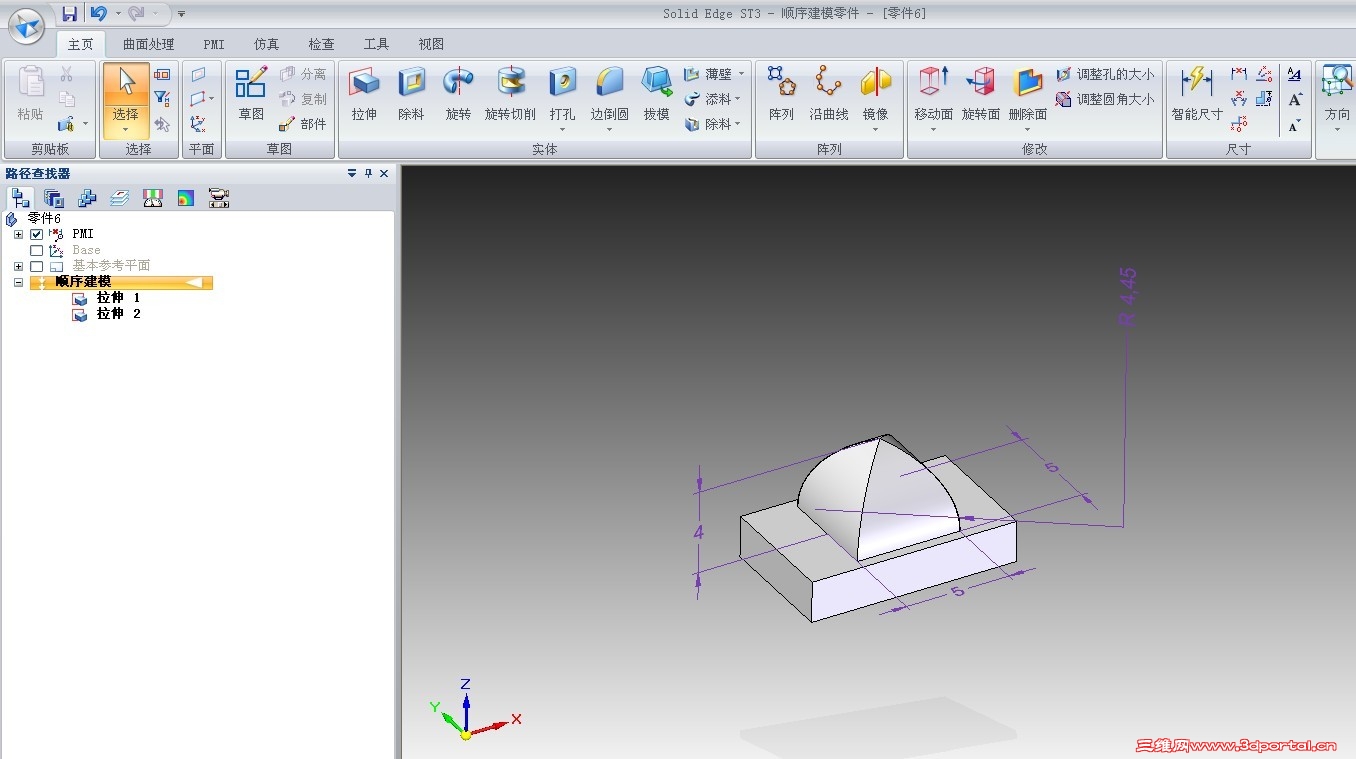Expand the PMI tree node
This screenshot has width=1356, height=759.
(x=18, y=234)
